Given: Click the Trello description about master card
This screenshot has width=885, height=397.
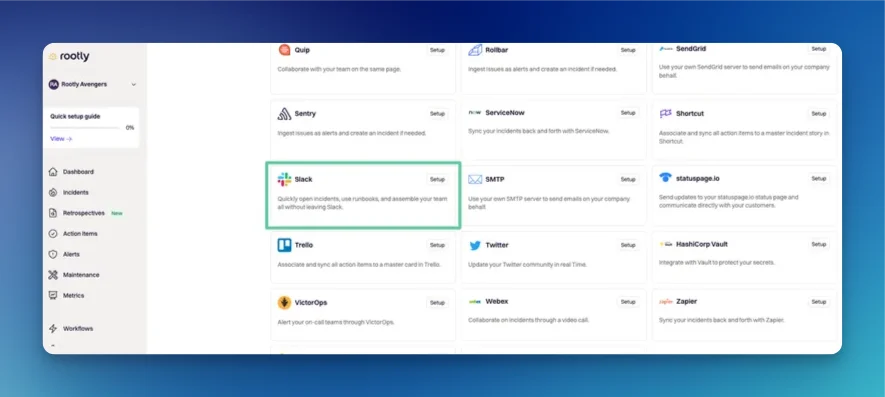Looking at the screenshot, I should point(358,264).
